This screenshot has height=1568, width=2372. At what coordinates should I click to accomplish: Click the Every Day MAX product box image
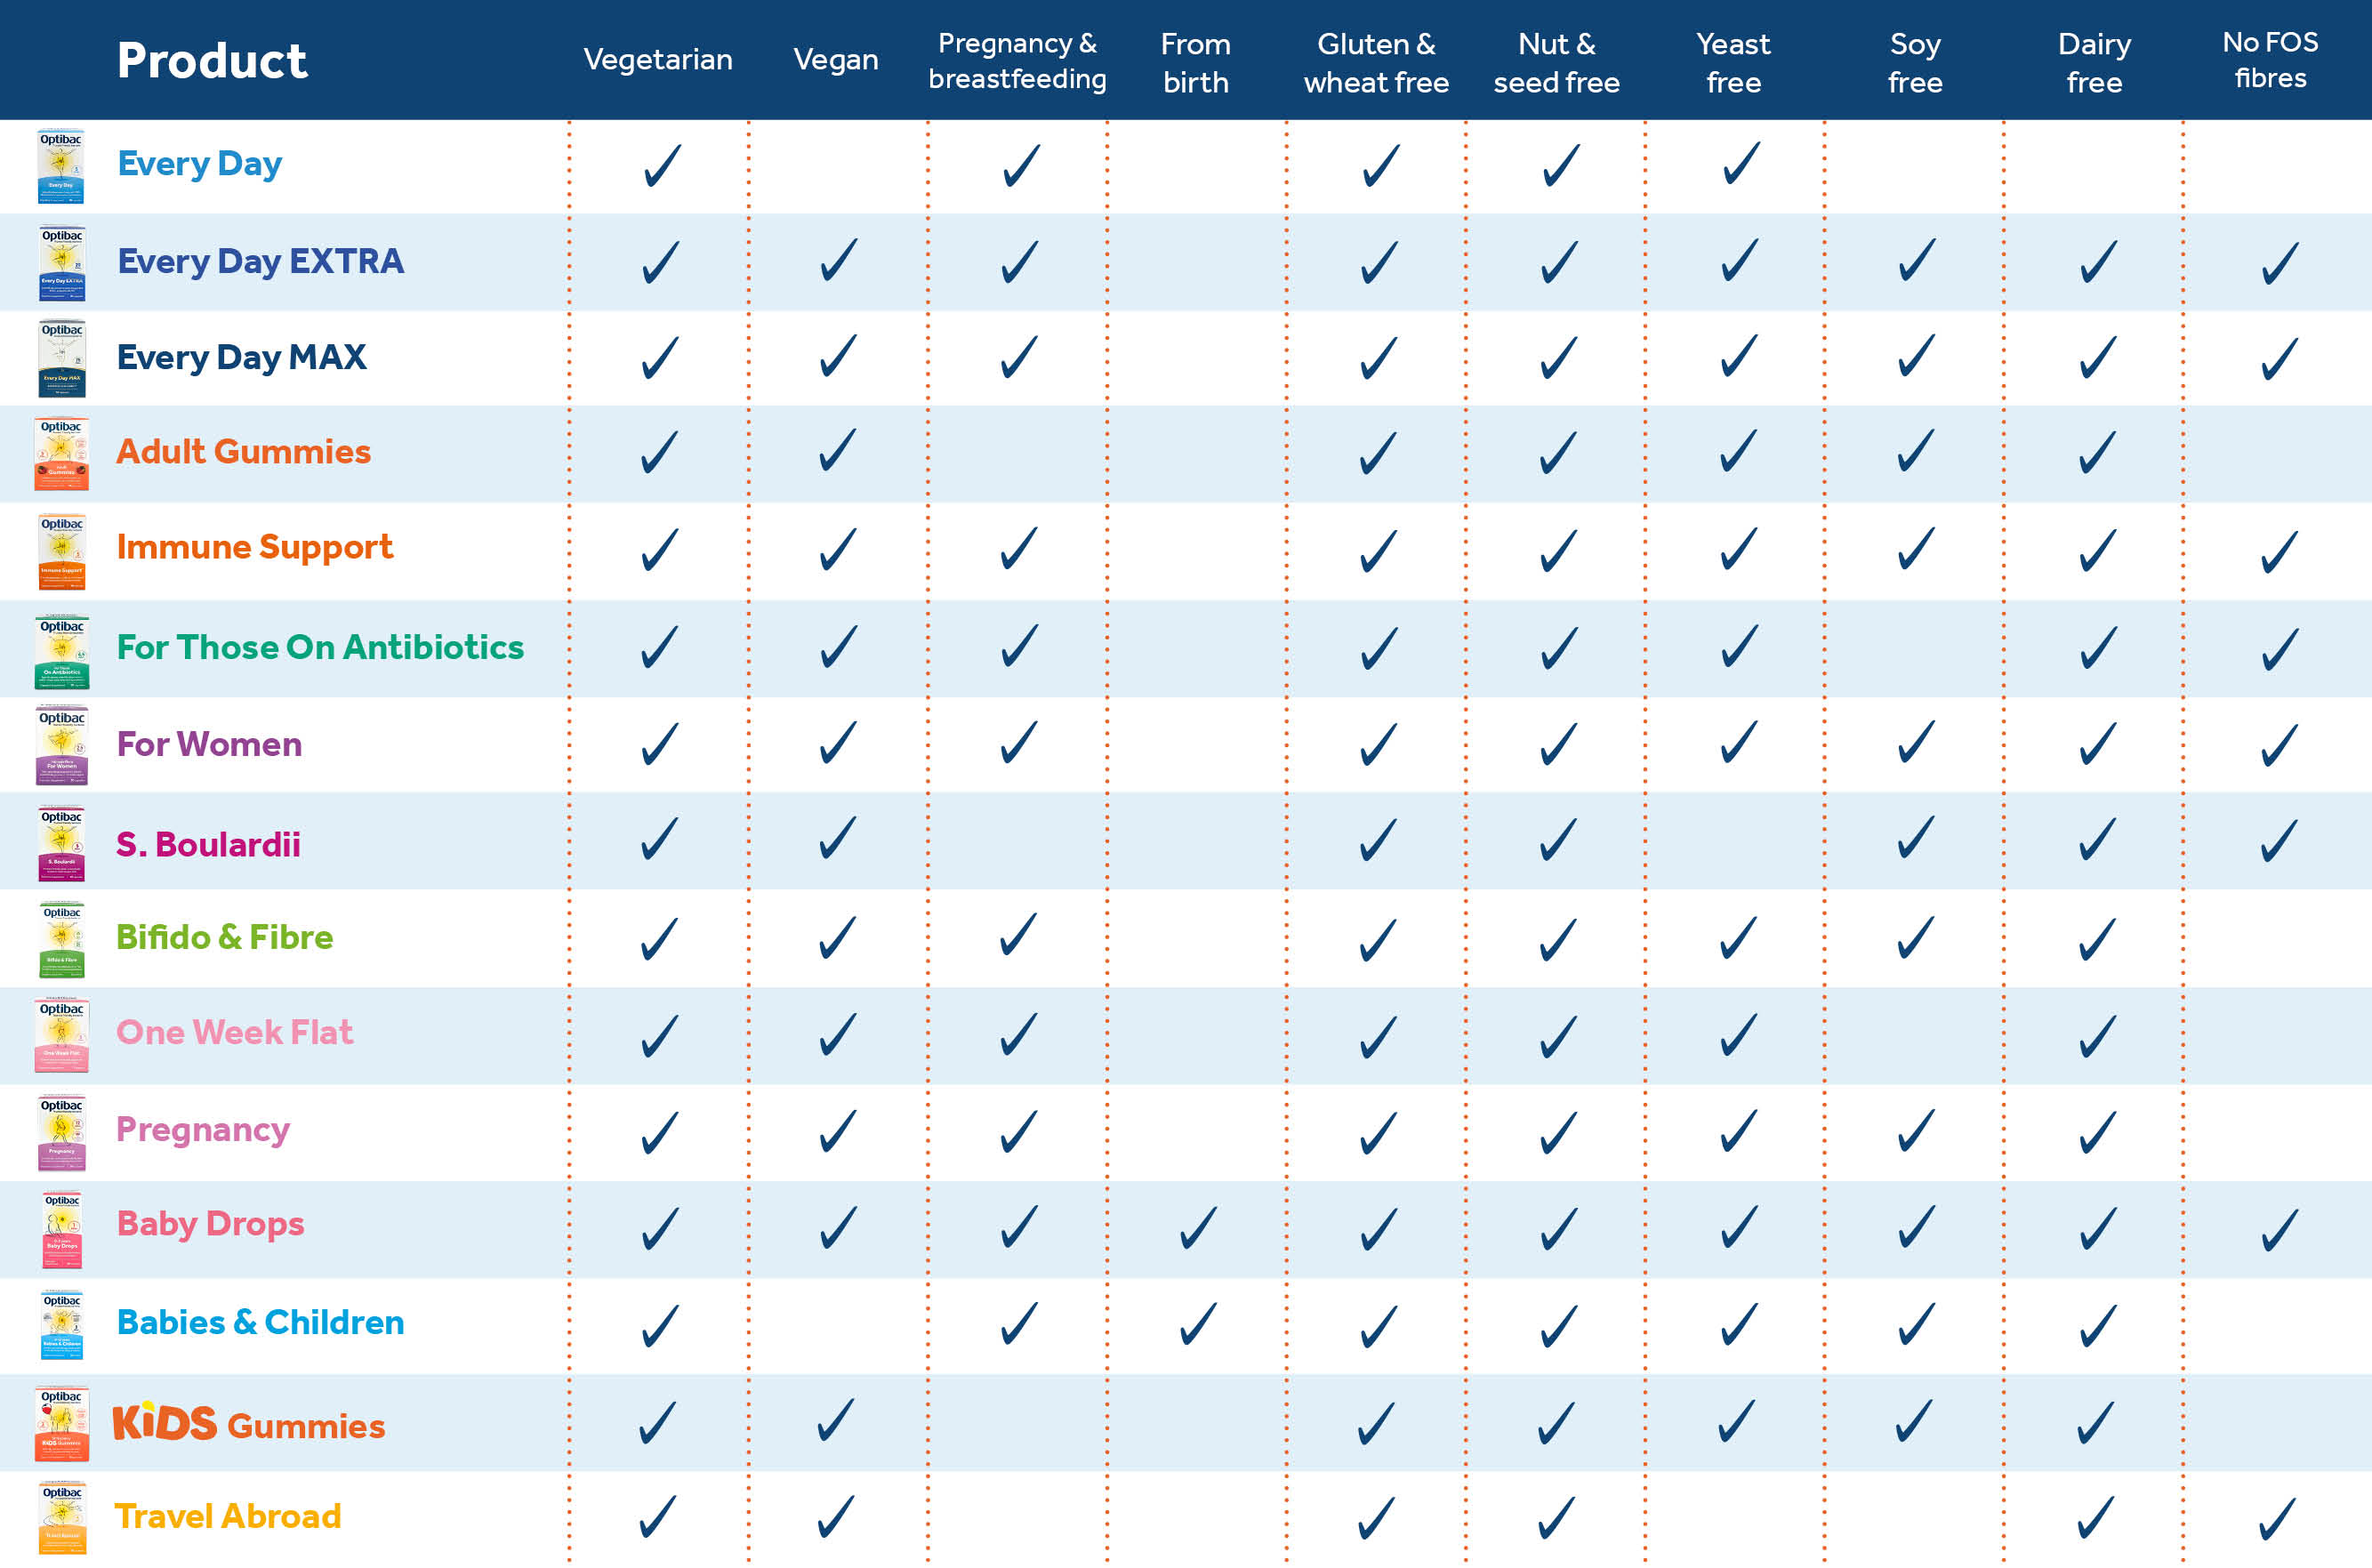[x=61, y=358]
